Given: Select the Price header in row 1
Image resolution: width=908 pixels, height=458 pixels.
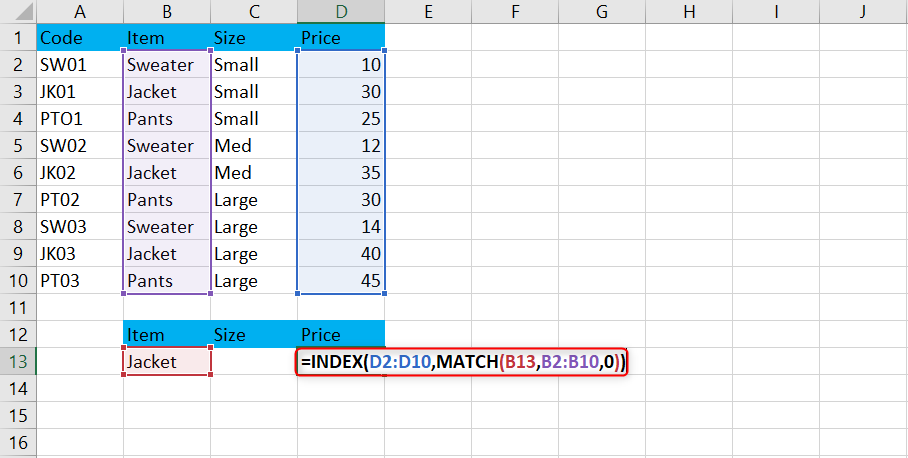Looking at the screenshot, I should 341,38.
